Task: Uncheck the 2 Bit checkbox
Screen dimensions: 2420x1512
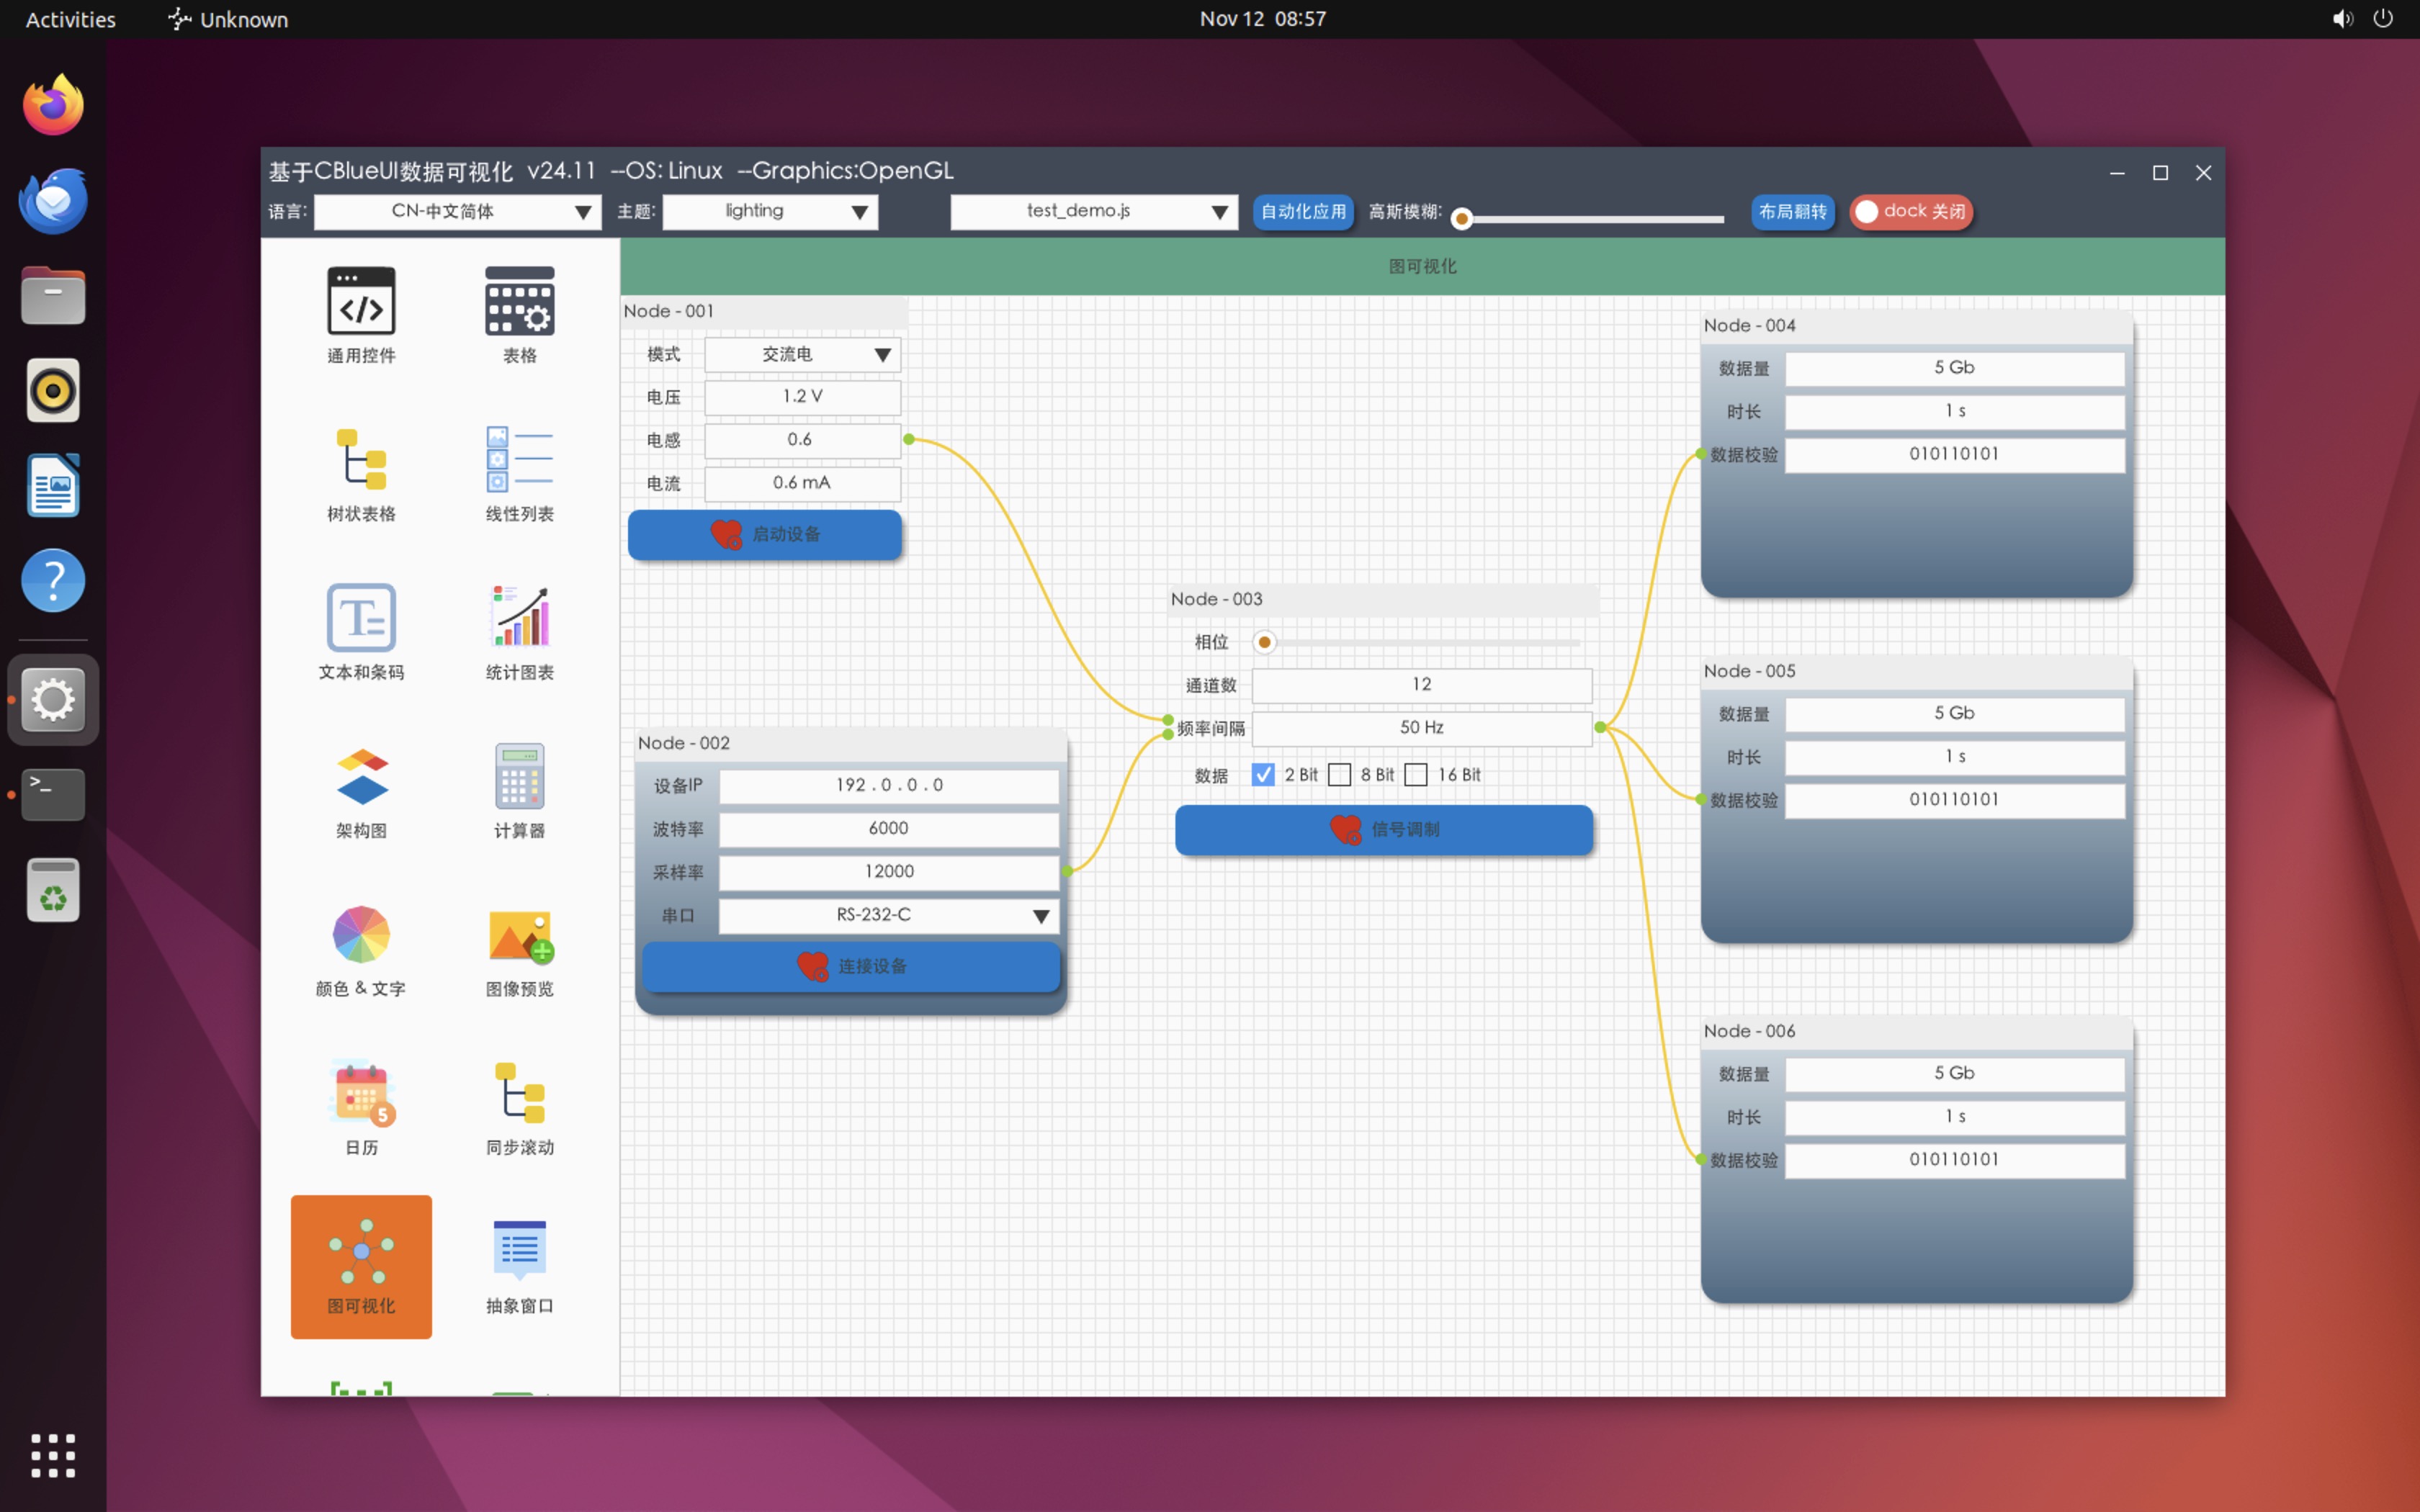Action: 1263,775
